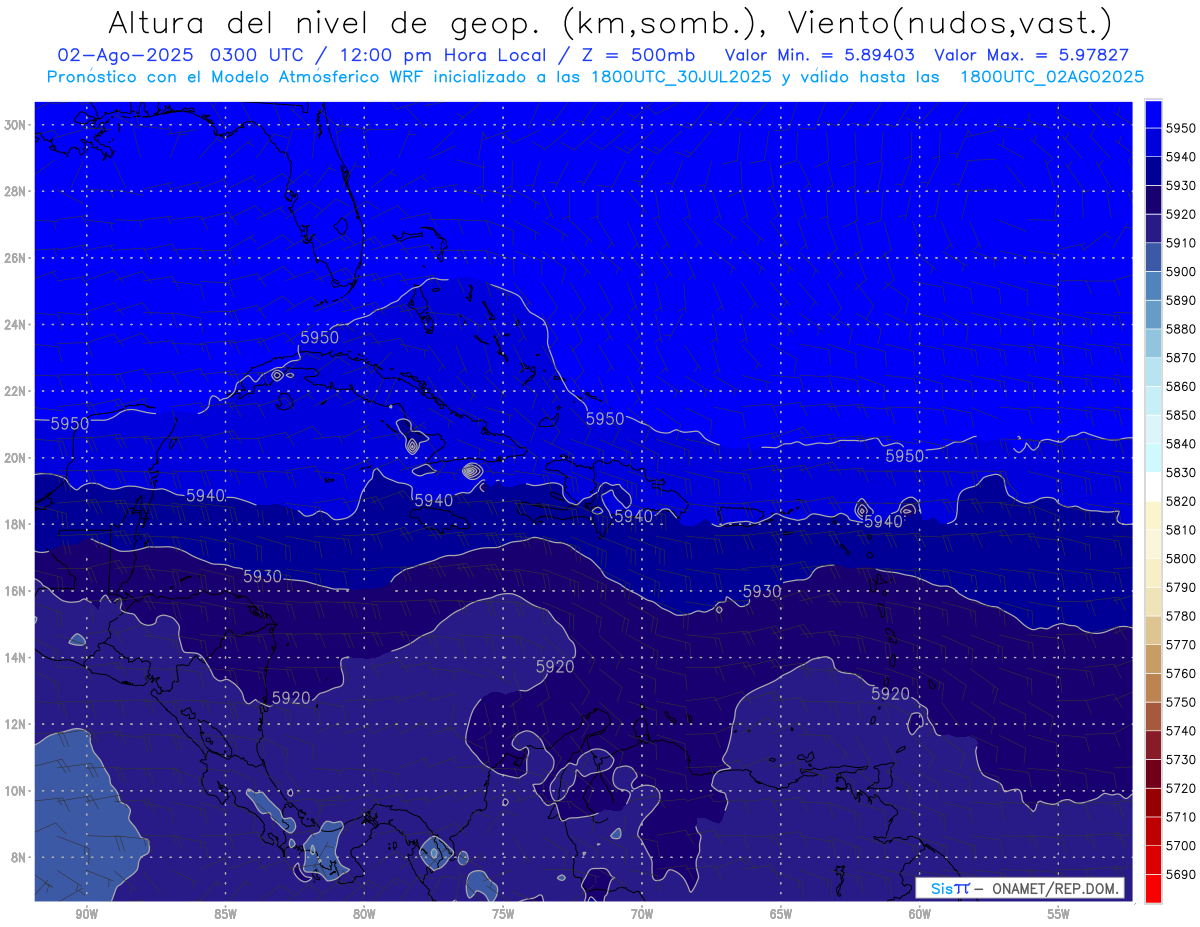Click the 30N latitude label
Image resolution: width=1200 pixels, height=927 pixels.
pyautogui.click(x=15, y=125)
